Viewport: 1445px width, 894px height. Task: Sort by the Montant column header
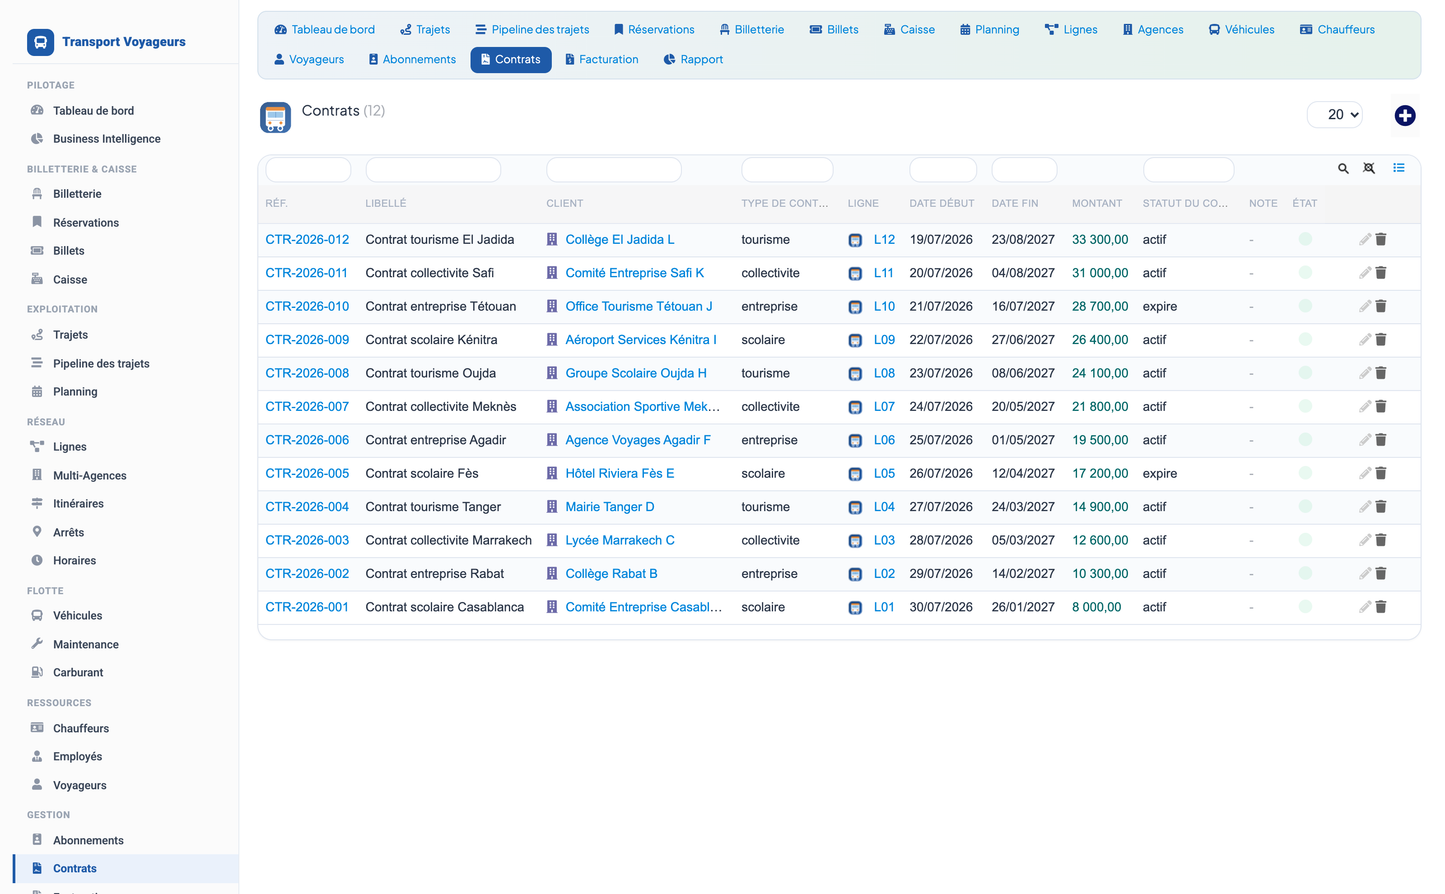tap(1097, 204)
